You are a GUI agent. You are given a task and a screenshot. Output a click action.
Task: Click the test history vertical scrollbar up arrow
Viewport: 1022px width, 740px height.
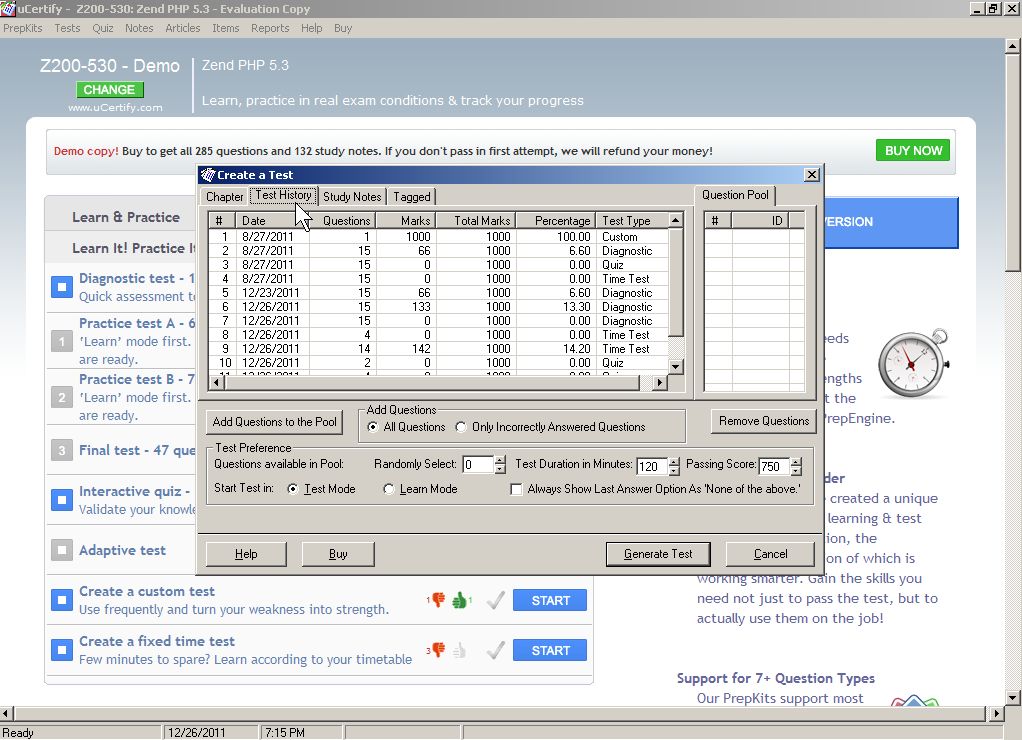pyautogui.click(x=676, y=220)
